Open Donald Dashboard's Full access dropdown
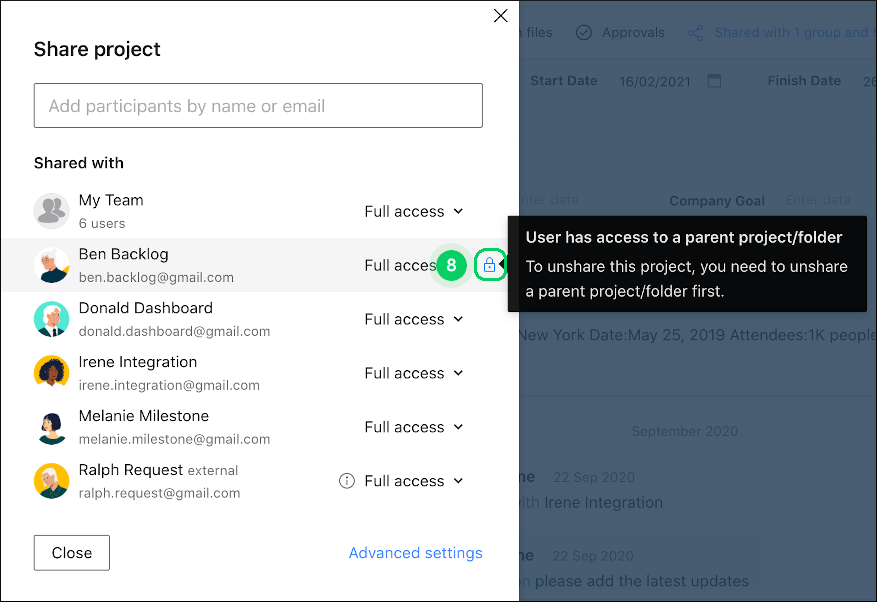The width and height of the screenshot is (877, 602). pos(414,319)
